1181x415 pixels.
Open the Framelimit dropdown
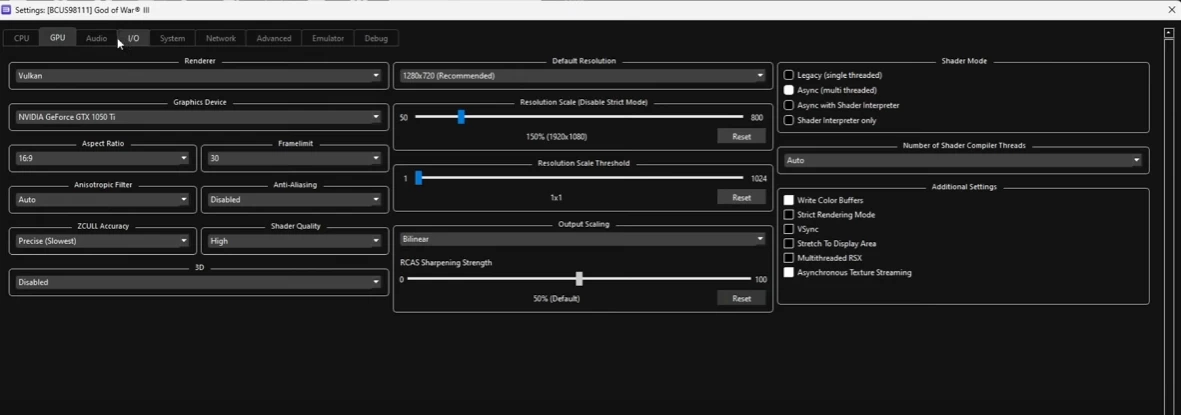coord(294,158)
